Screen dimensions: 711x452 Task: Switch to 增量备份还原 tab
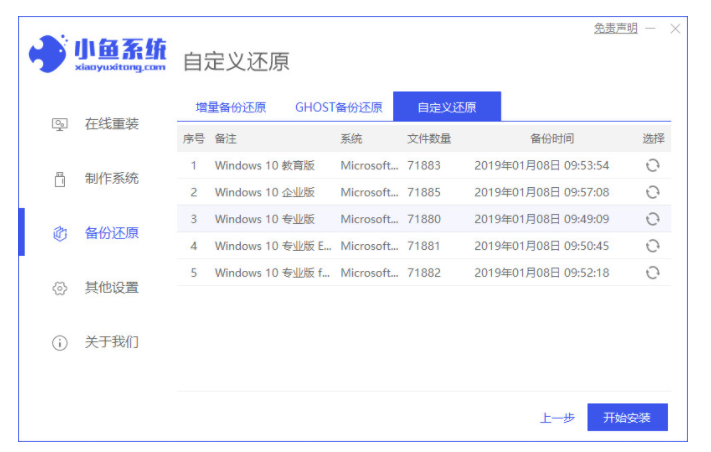233,107
